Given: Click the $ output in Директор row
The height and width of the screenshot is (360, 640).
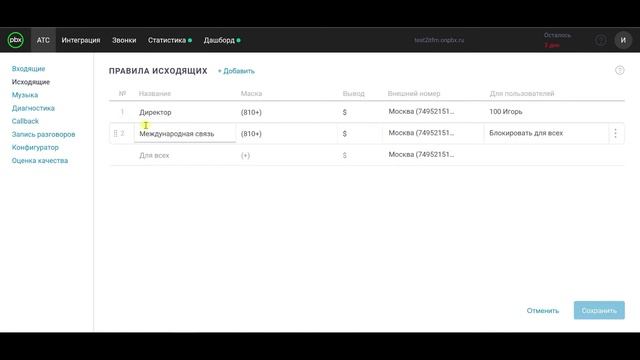Looking at the screenshot, I should (x=345, y=112).
